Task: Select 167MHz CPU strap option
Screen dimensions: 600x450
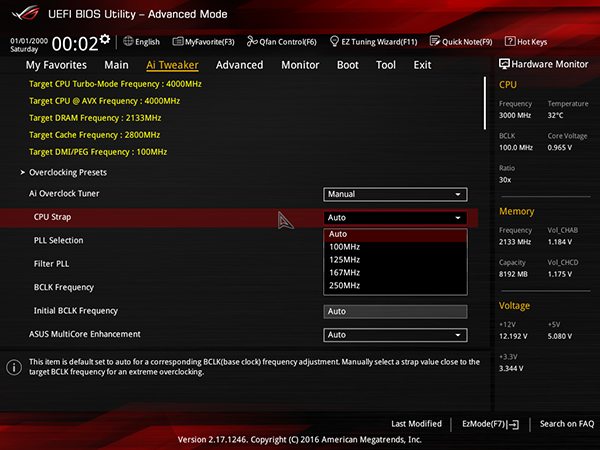Action: click(x=395, y=273)
